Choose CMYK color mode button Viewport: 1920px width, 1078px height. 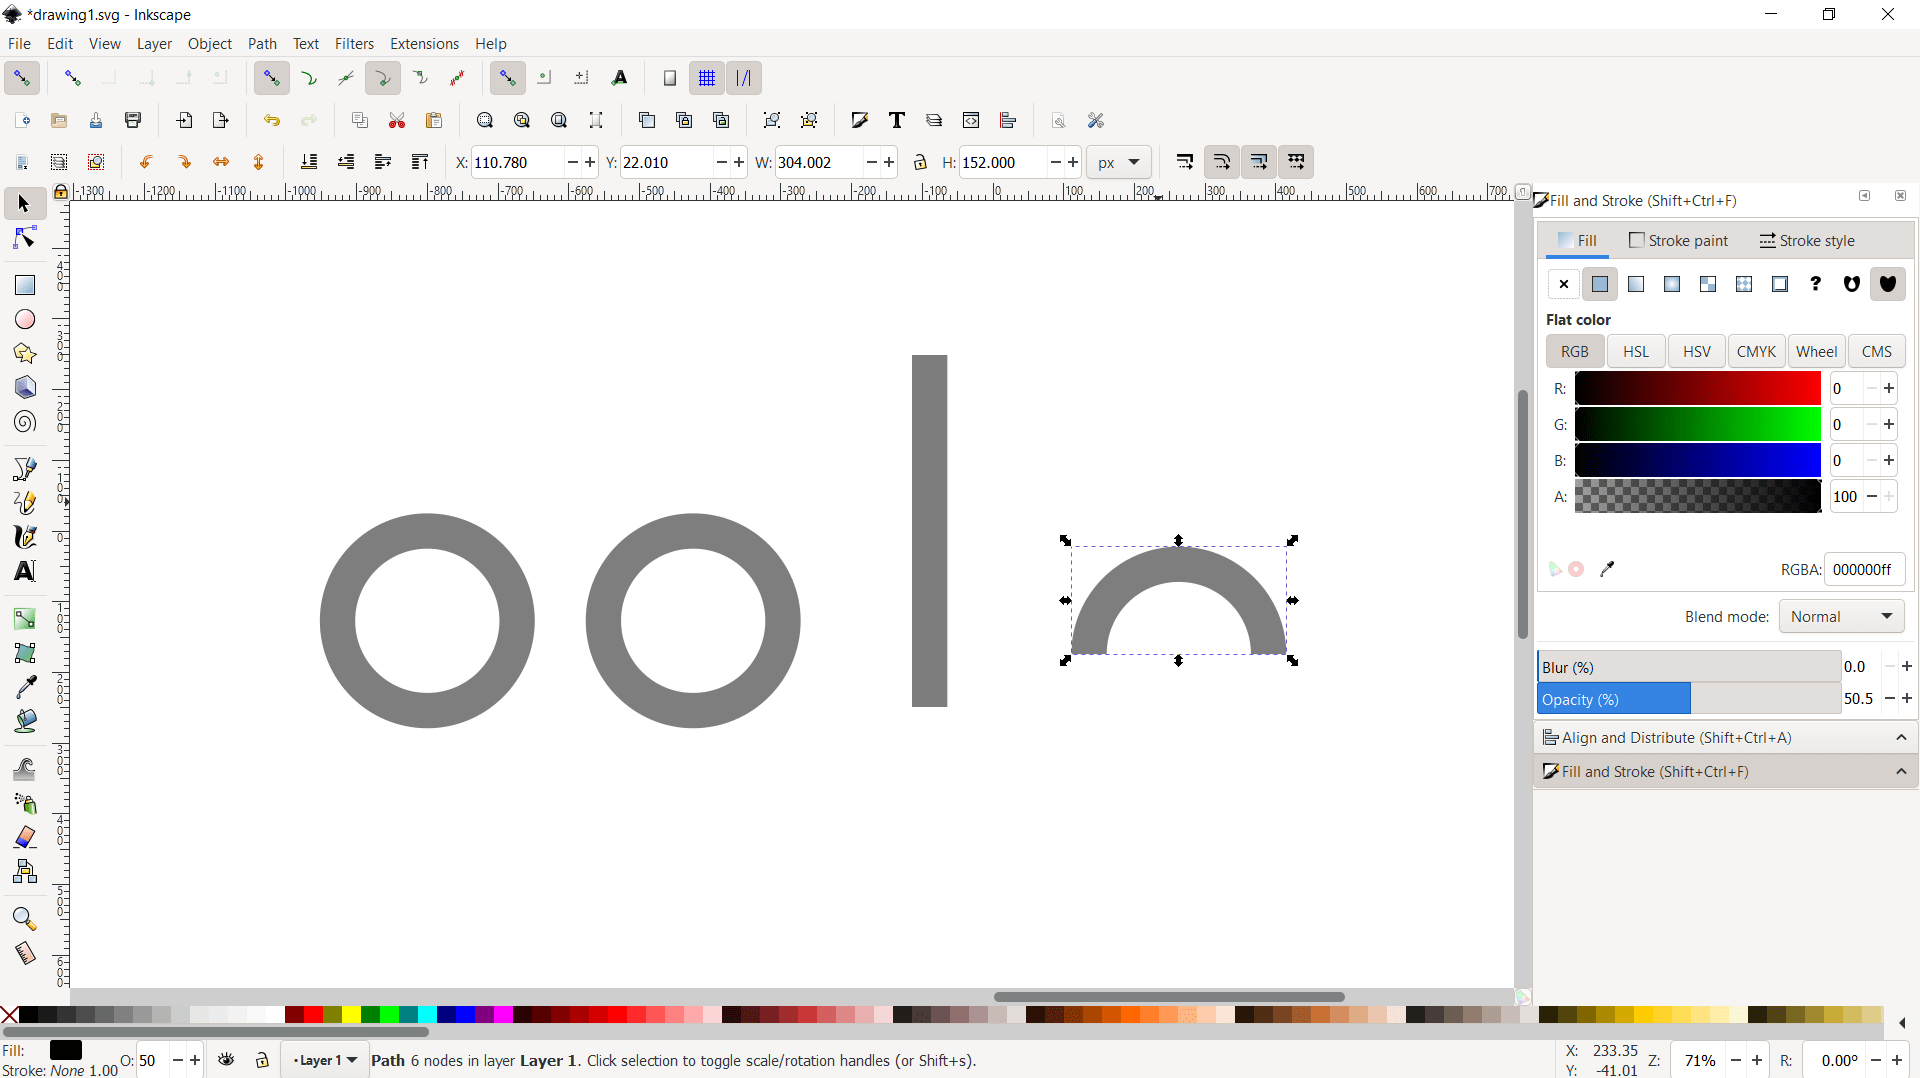pyautogui.click(x=1756, y=352)
